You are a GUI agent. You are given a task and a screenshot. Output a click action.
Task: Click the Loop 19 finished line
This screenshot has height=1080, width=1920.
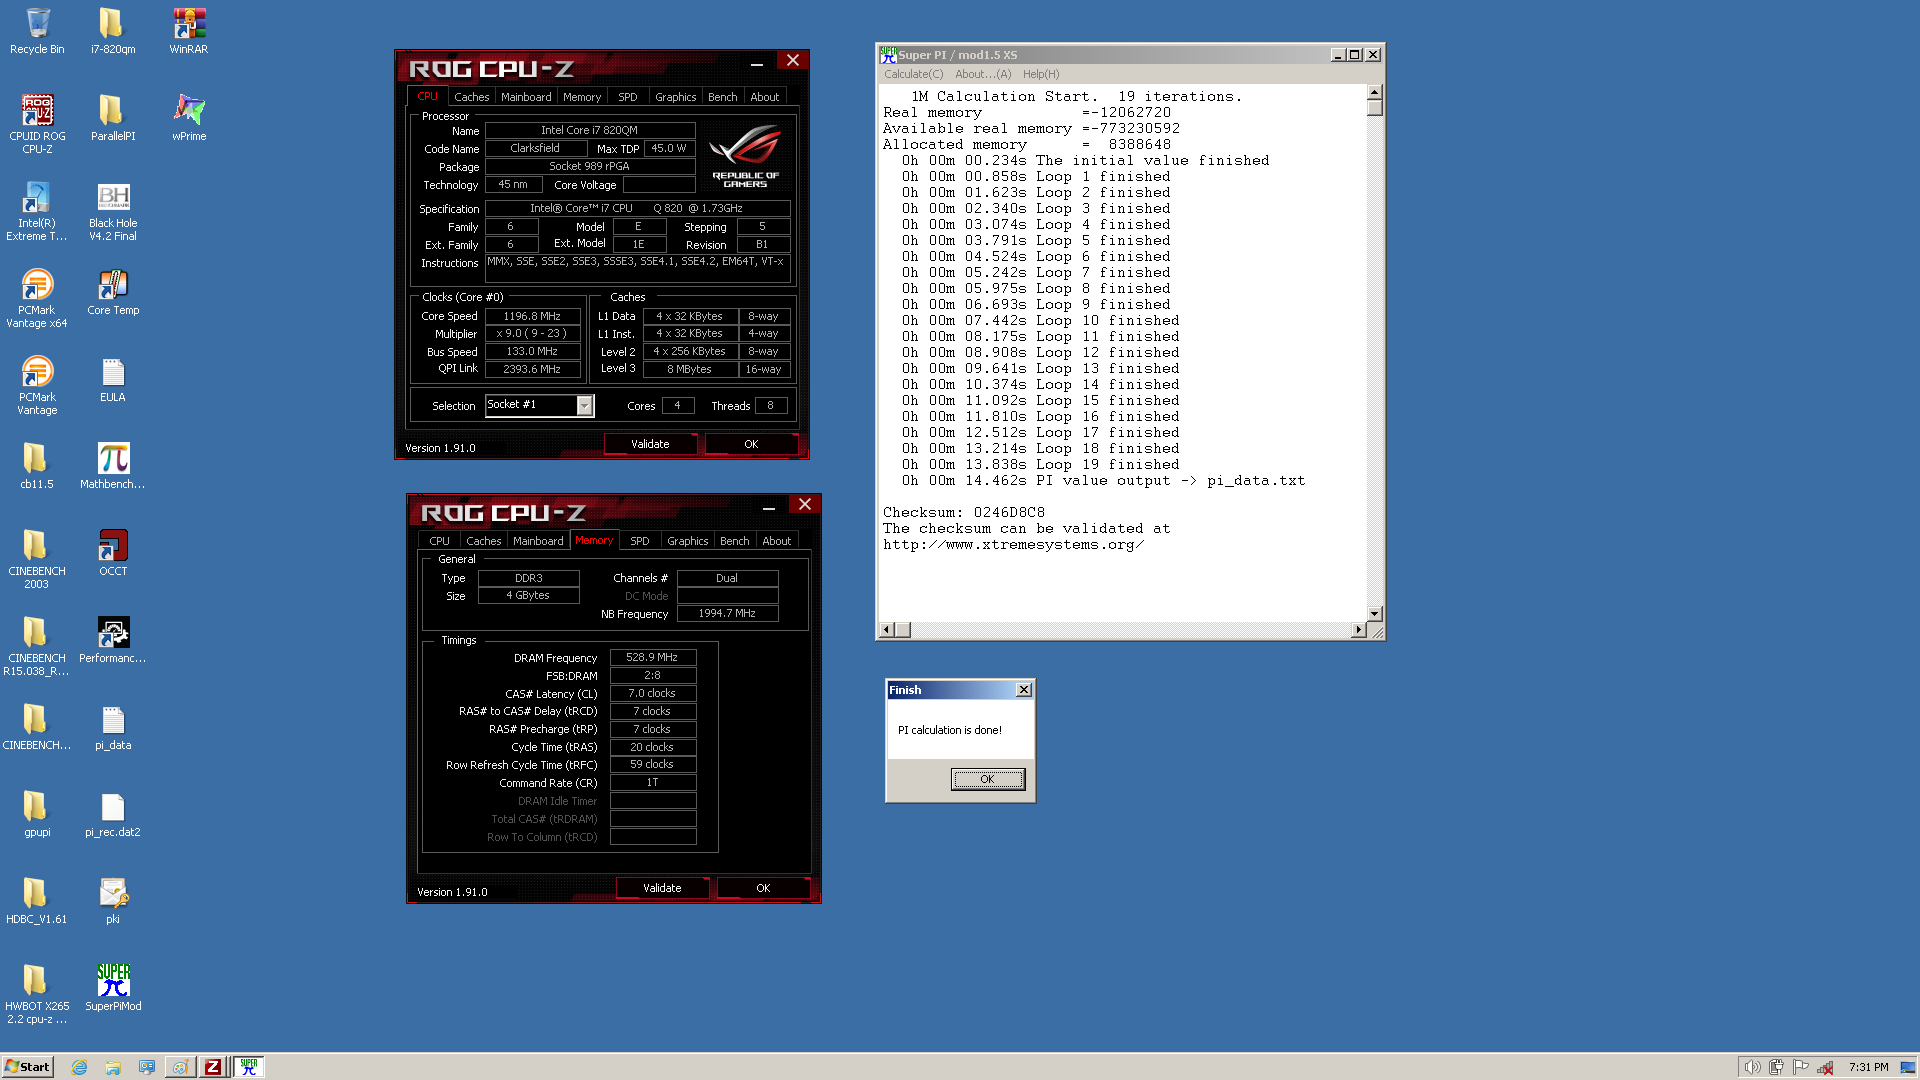point(1040,465)
